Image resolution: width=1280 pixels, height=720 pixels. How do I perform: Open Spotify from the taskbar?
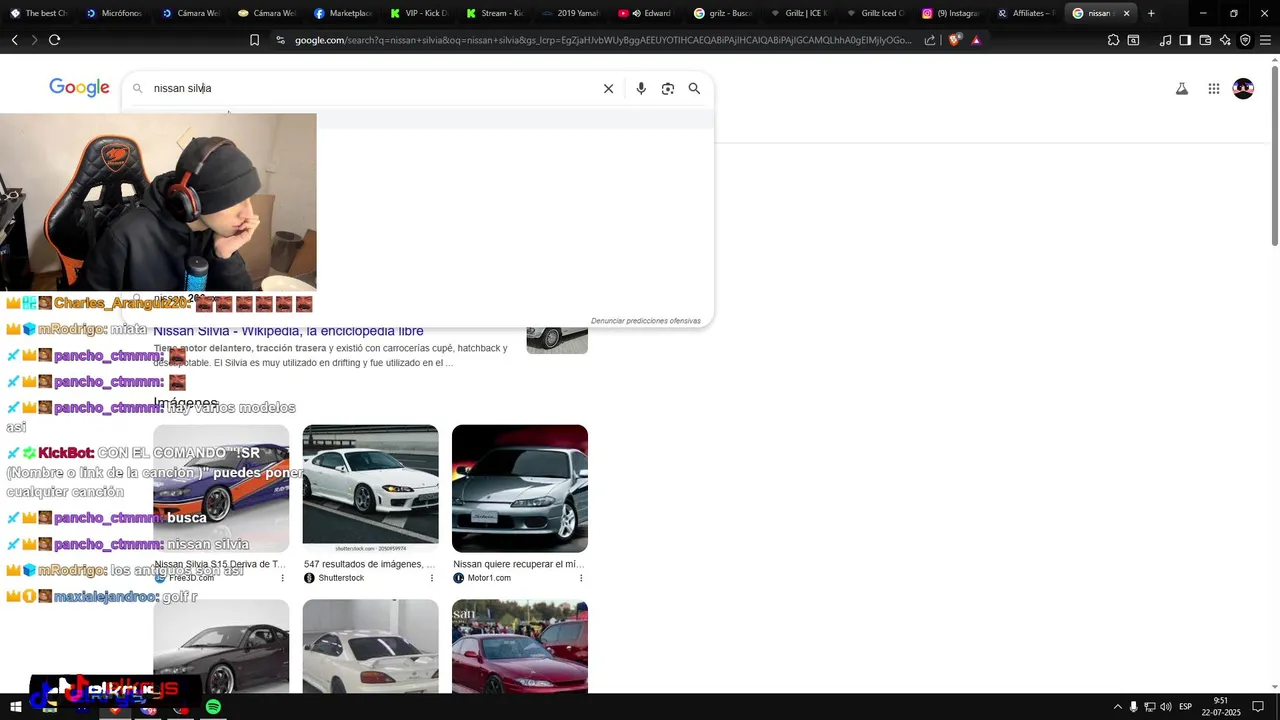coord(213,707)
